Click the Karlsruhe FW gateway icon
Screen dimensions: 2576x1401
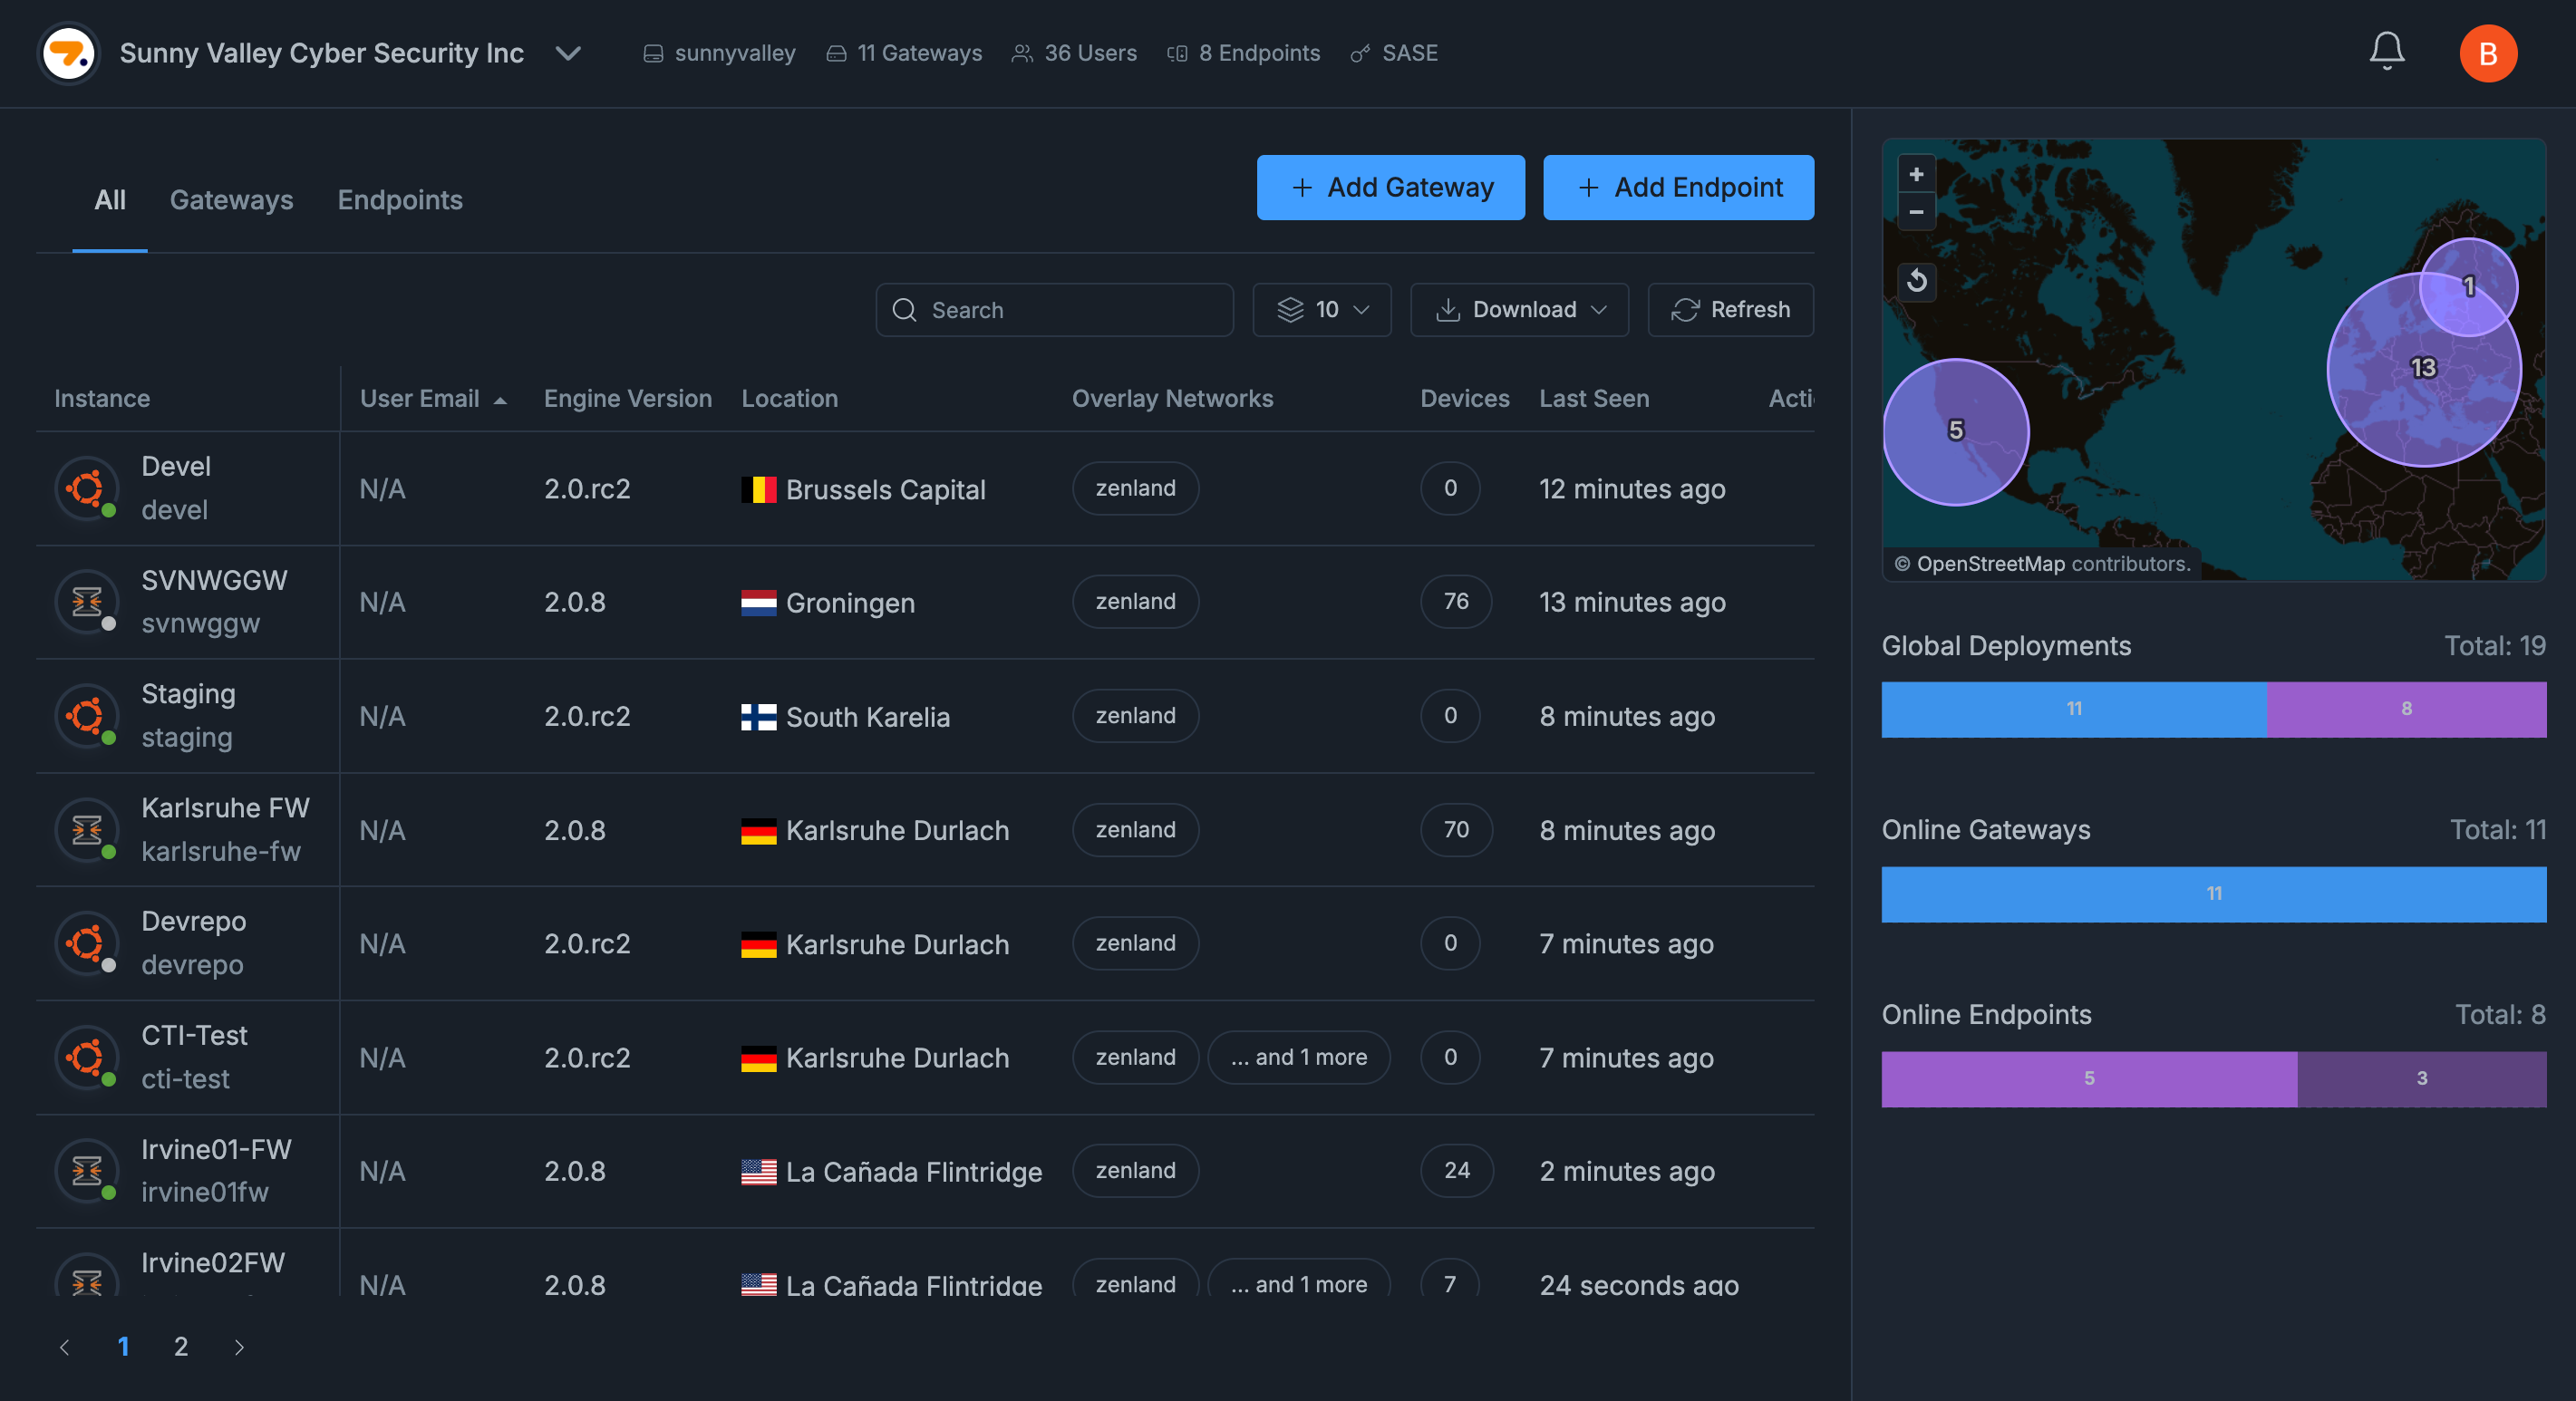coord(86,830)
